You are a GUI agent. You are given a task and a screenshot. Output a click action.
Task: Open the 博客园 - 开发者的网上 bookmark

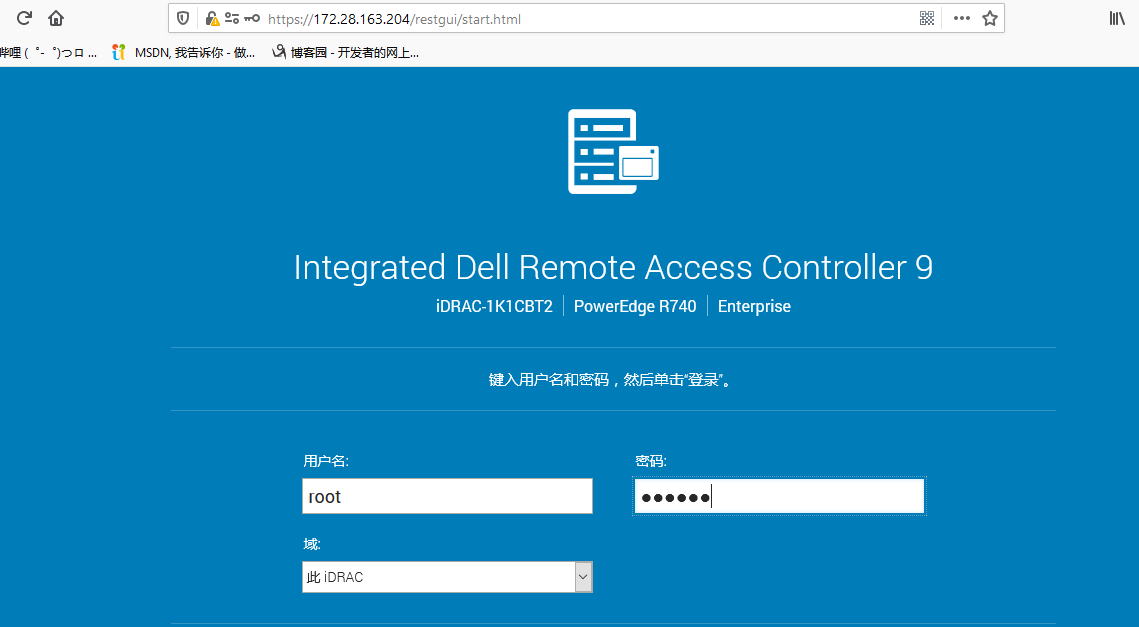click(345, 52)
